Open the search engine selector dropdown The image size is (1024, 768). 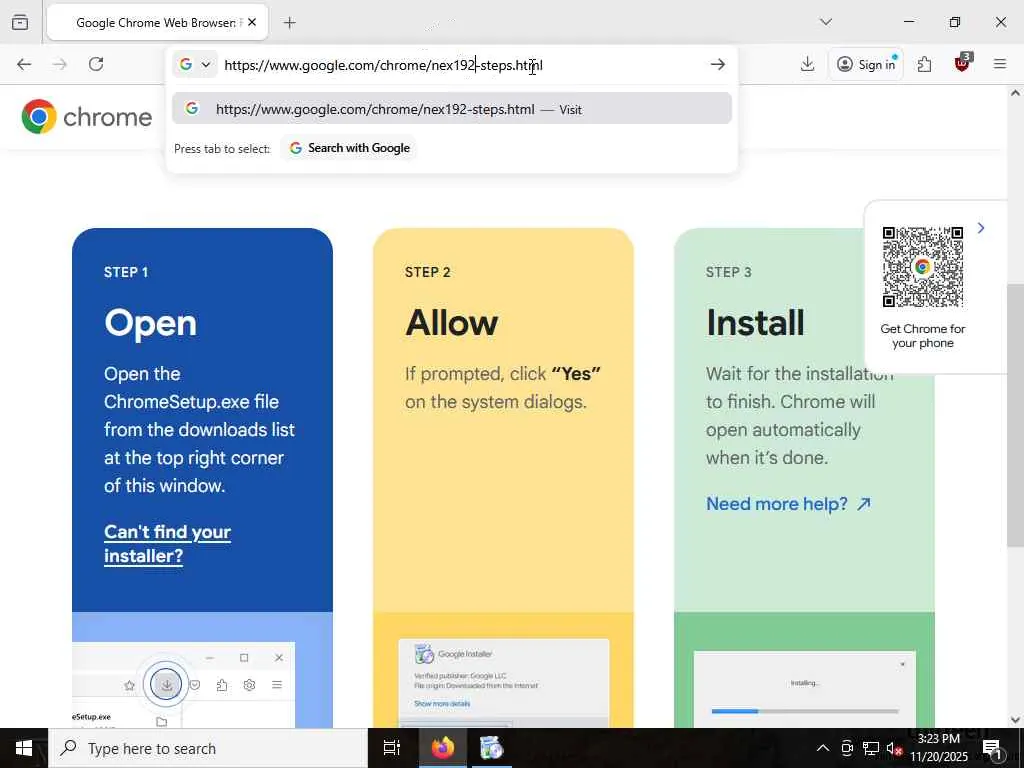[x=195, y=65]
